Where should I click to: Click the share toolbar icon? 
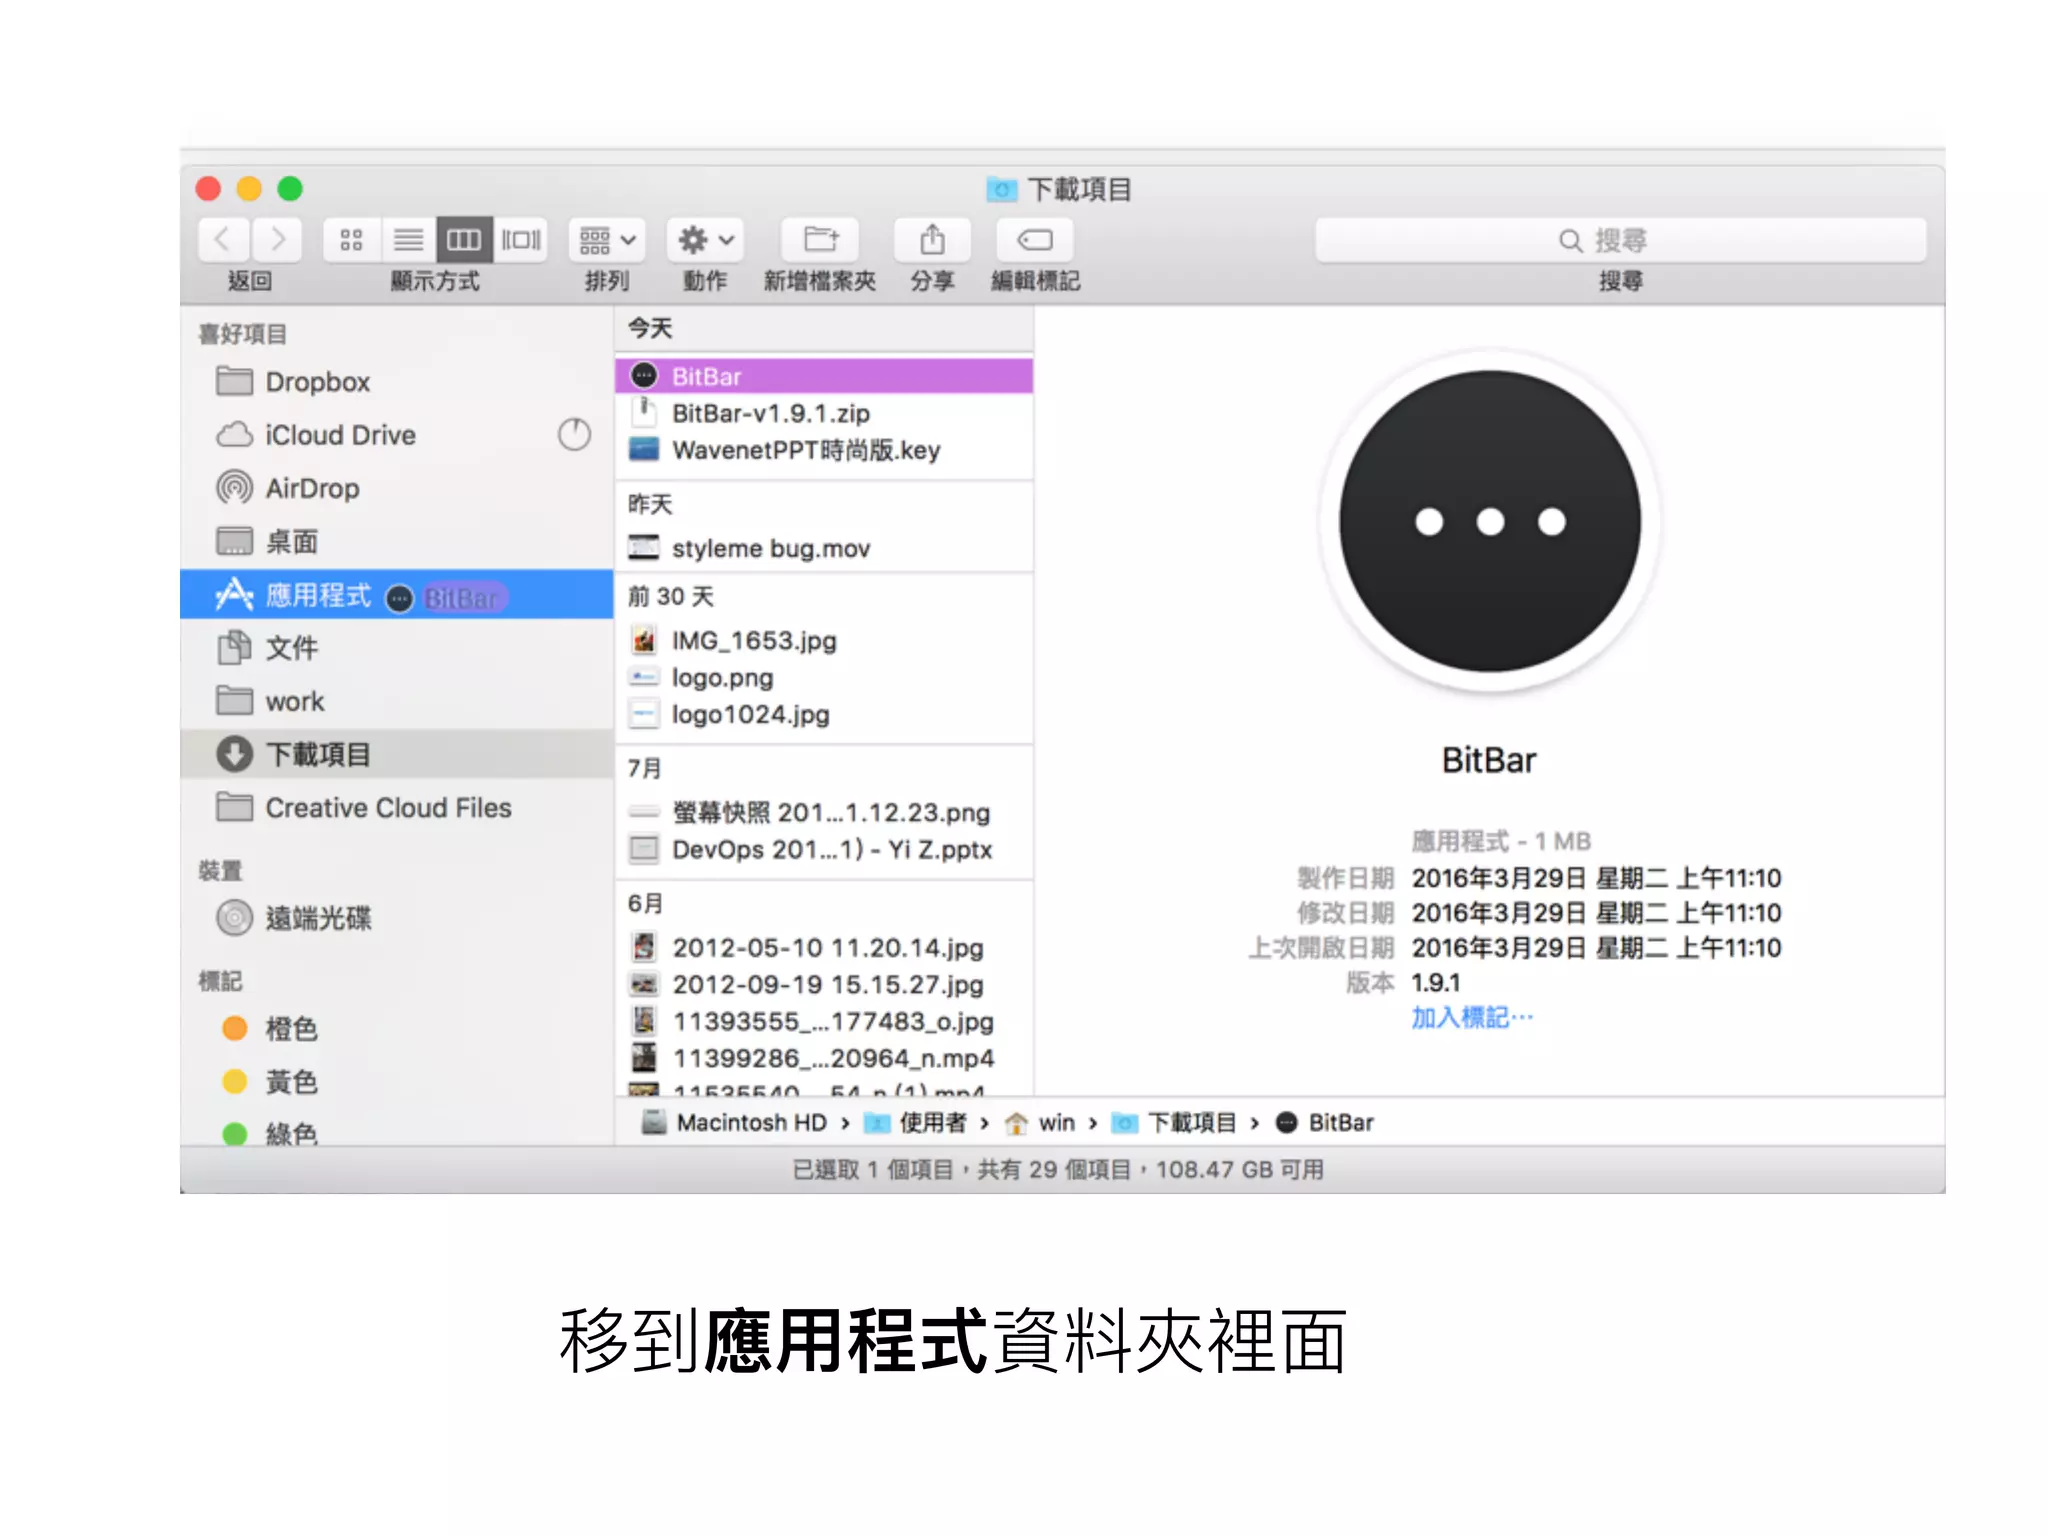932,240
